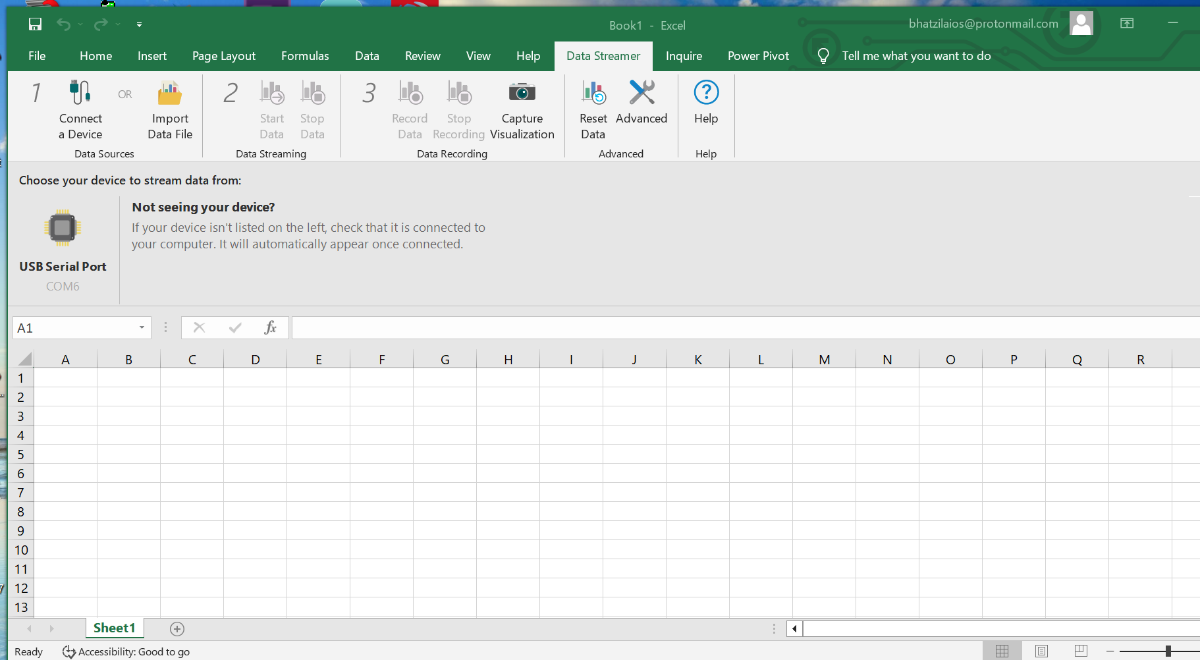
Task: Click the Name Box showing A1
Action: click(72, 327)
